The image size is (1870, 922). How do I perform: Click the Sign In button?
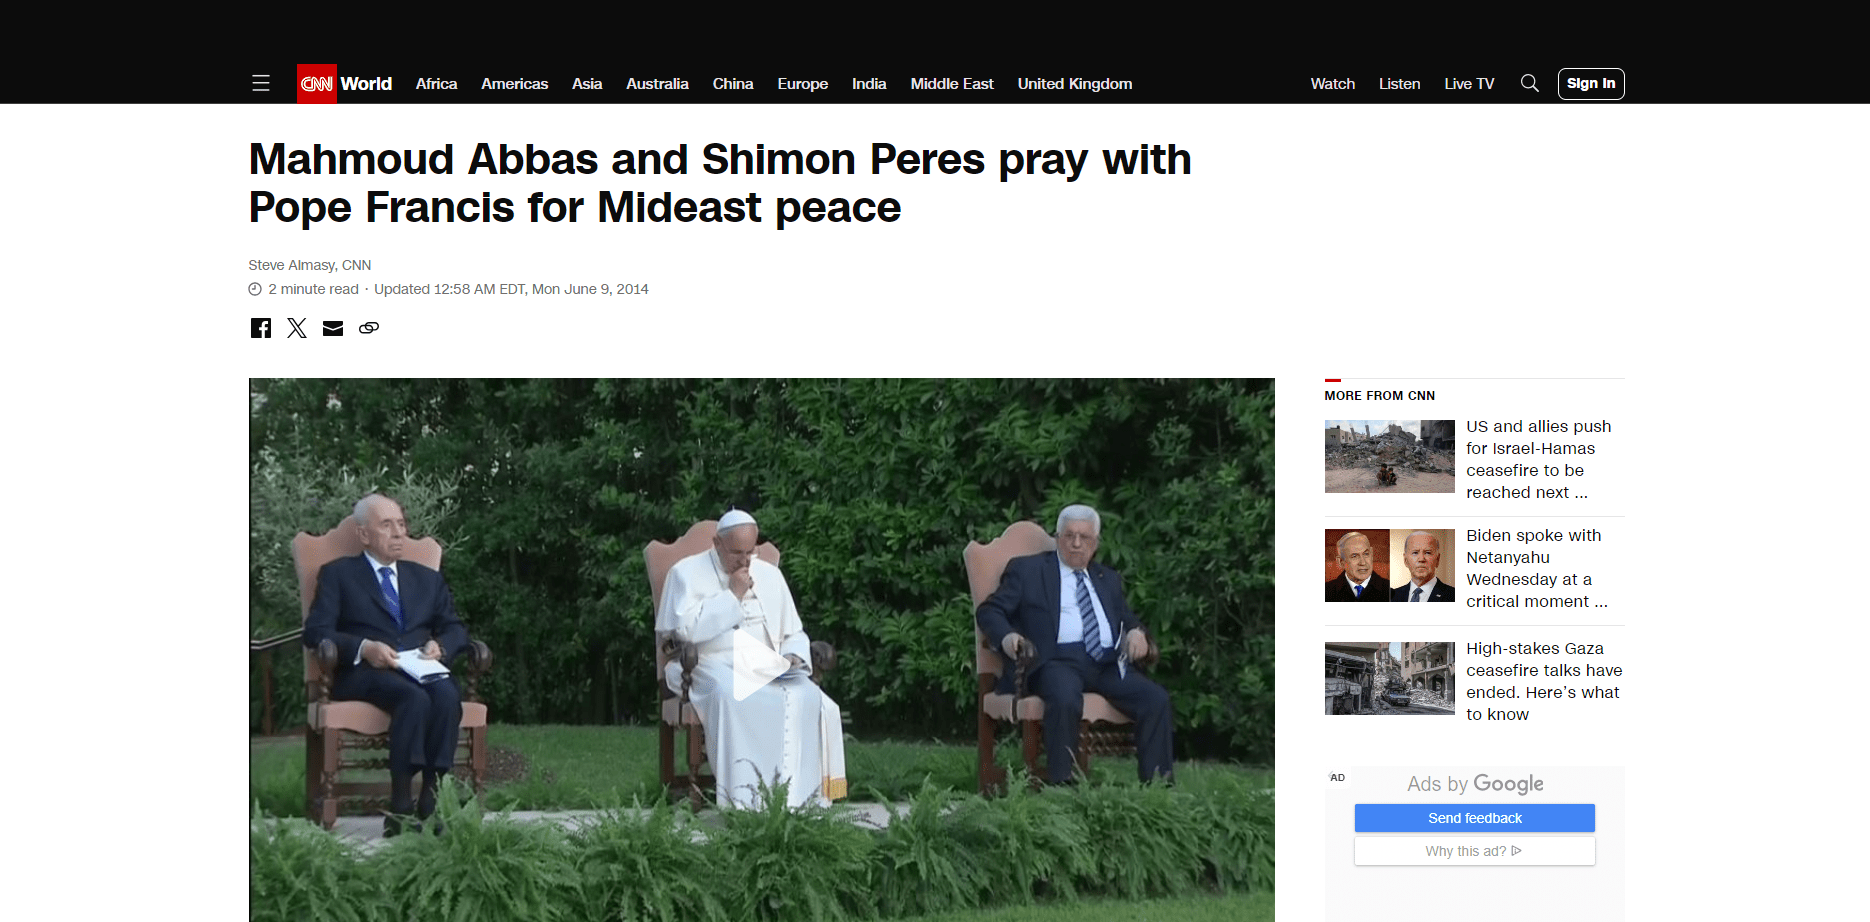click(1591, 84)
